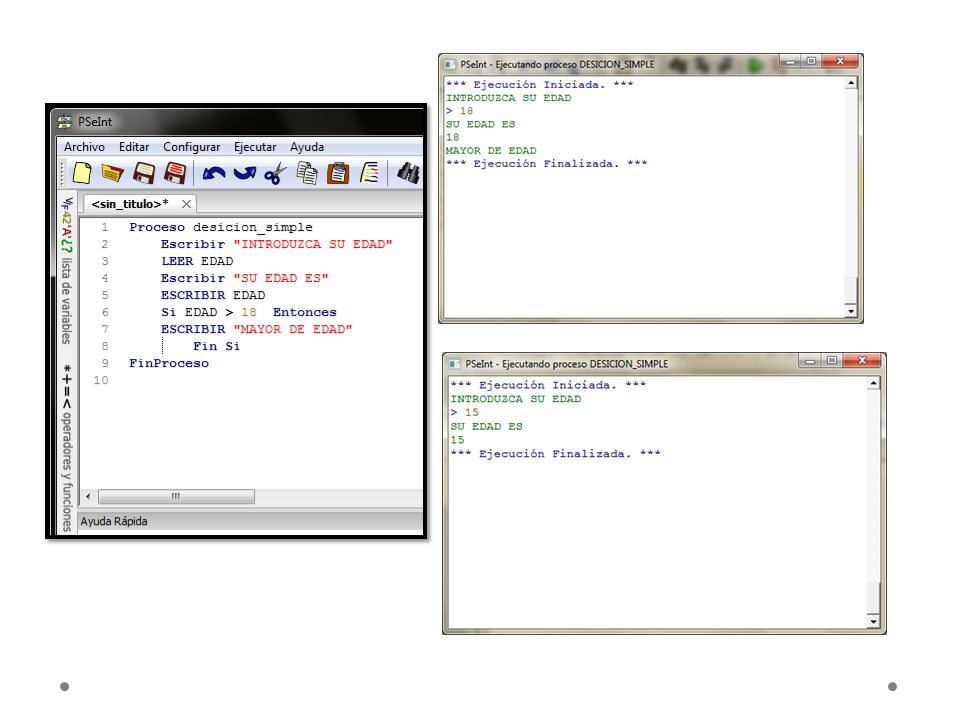Click line number 10 in the gutter

pos(101,380)
